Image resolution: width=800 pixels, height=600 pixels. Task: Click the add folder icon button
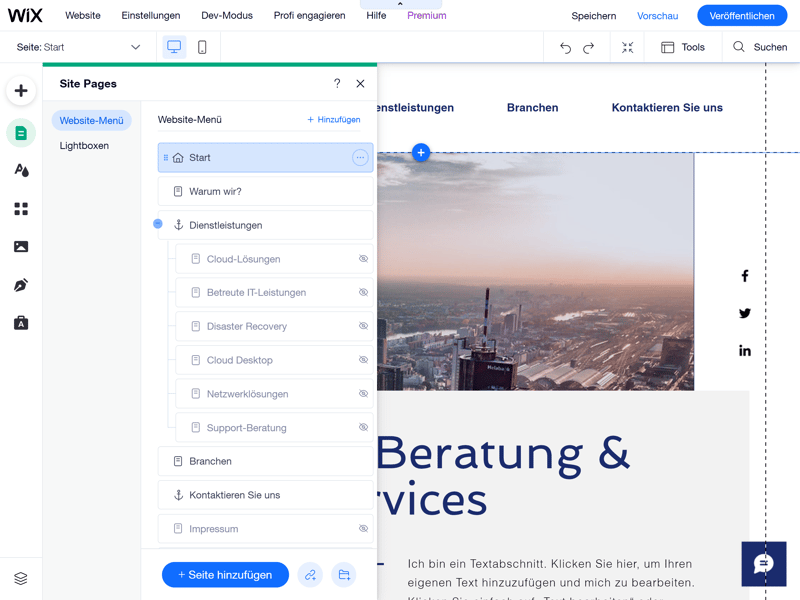pyautogui.click(x=344, y=575)
